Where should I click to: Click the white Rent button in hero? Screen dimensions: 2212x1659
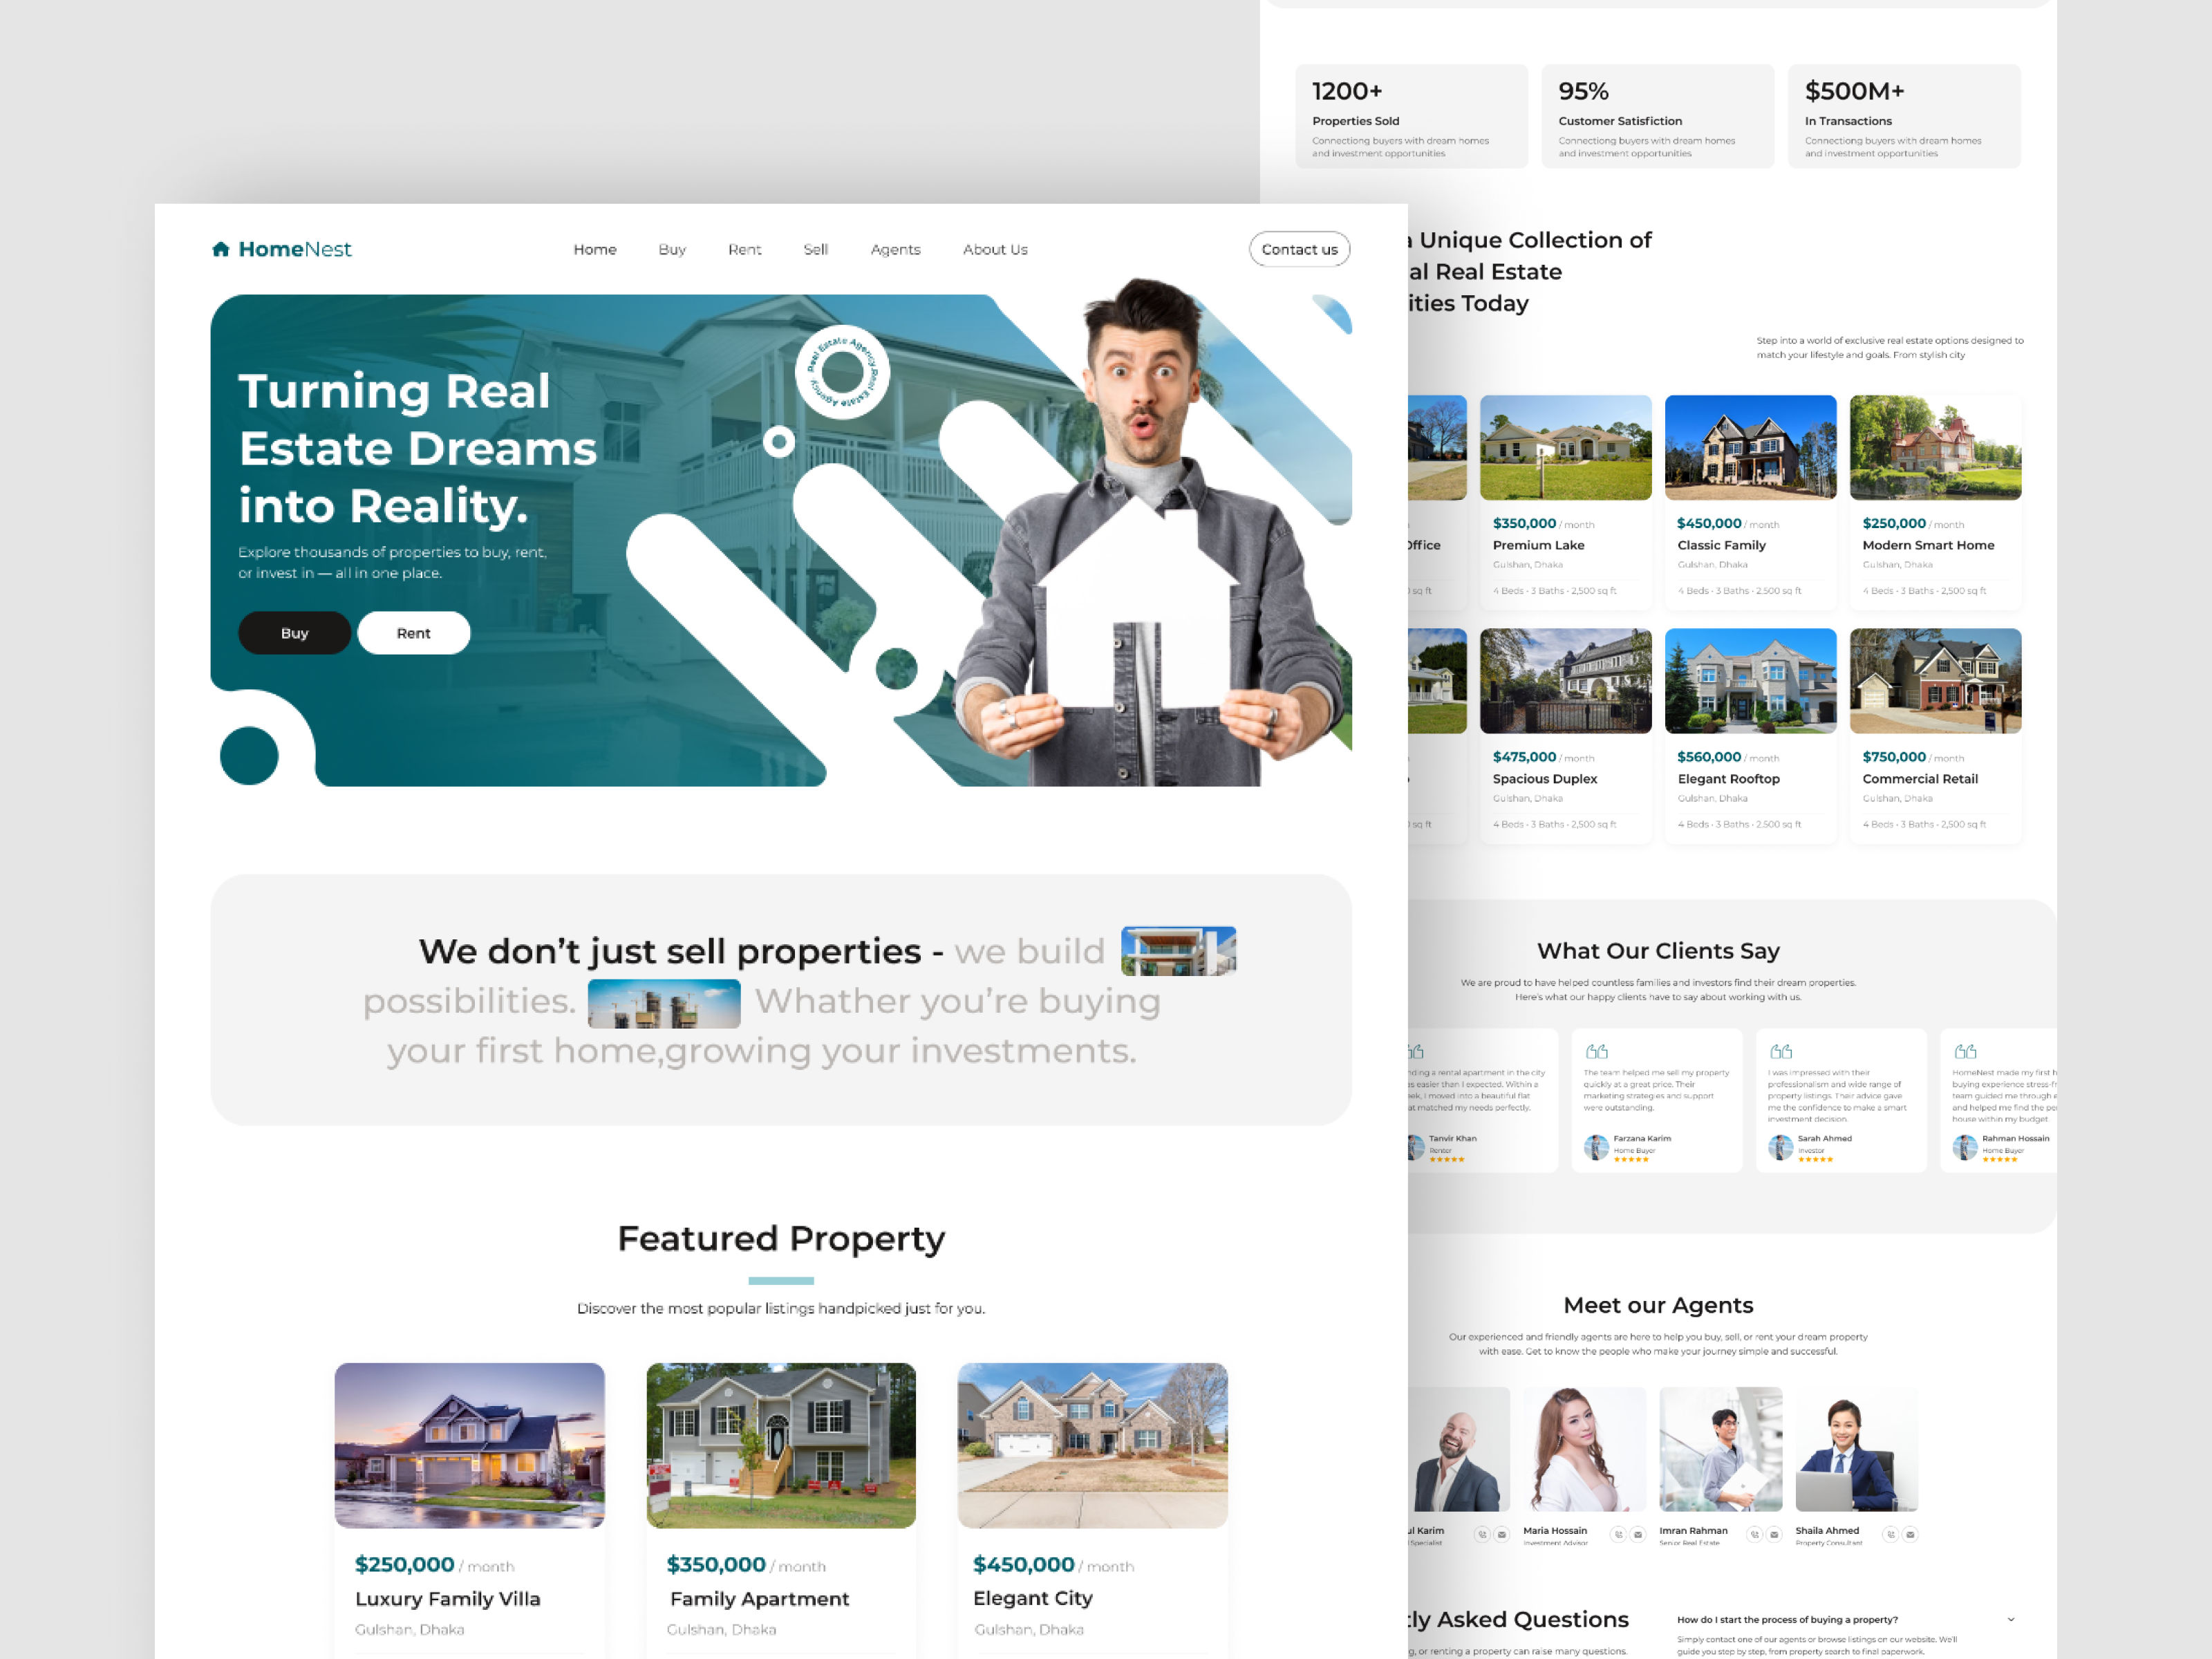tap(414, 633)
